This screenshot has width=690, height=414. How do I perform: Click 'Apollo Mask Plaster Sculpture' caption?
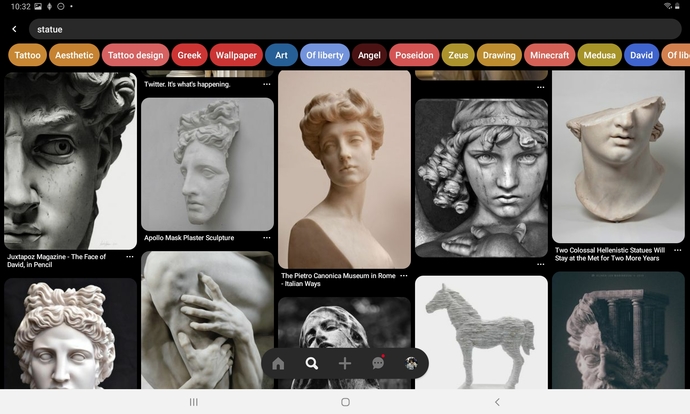(189, 238)
